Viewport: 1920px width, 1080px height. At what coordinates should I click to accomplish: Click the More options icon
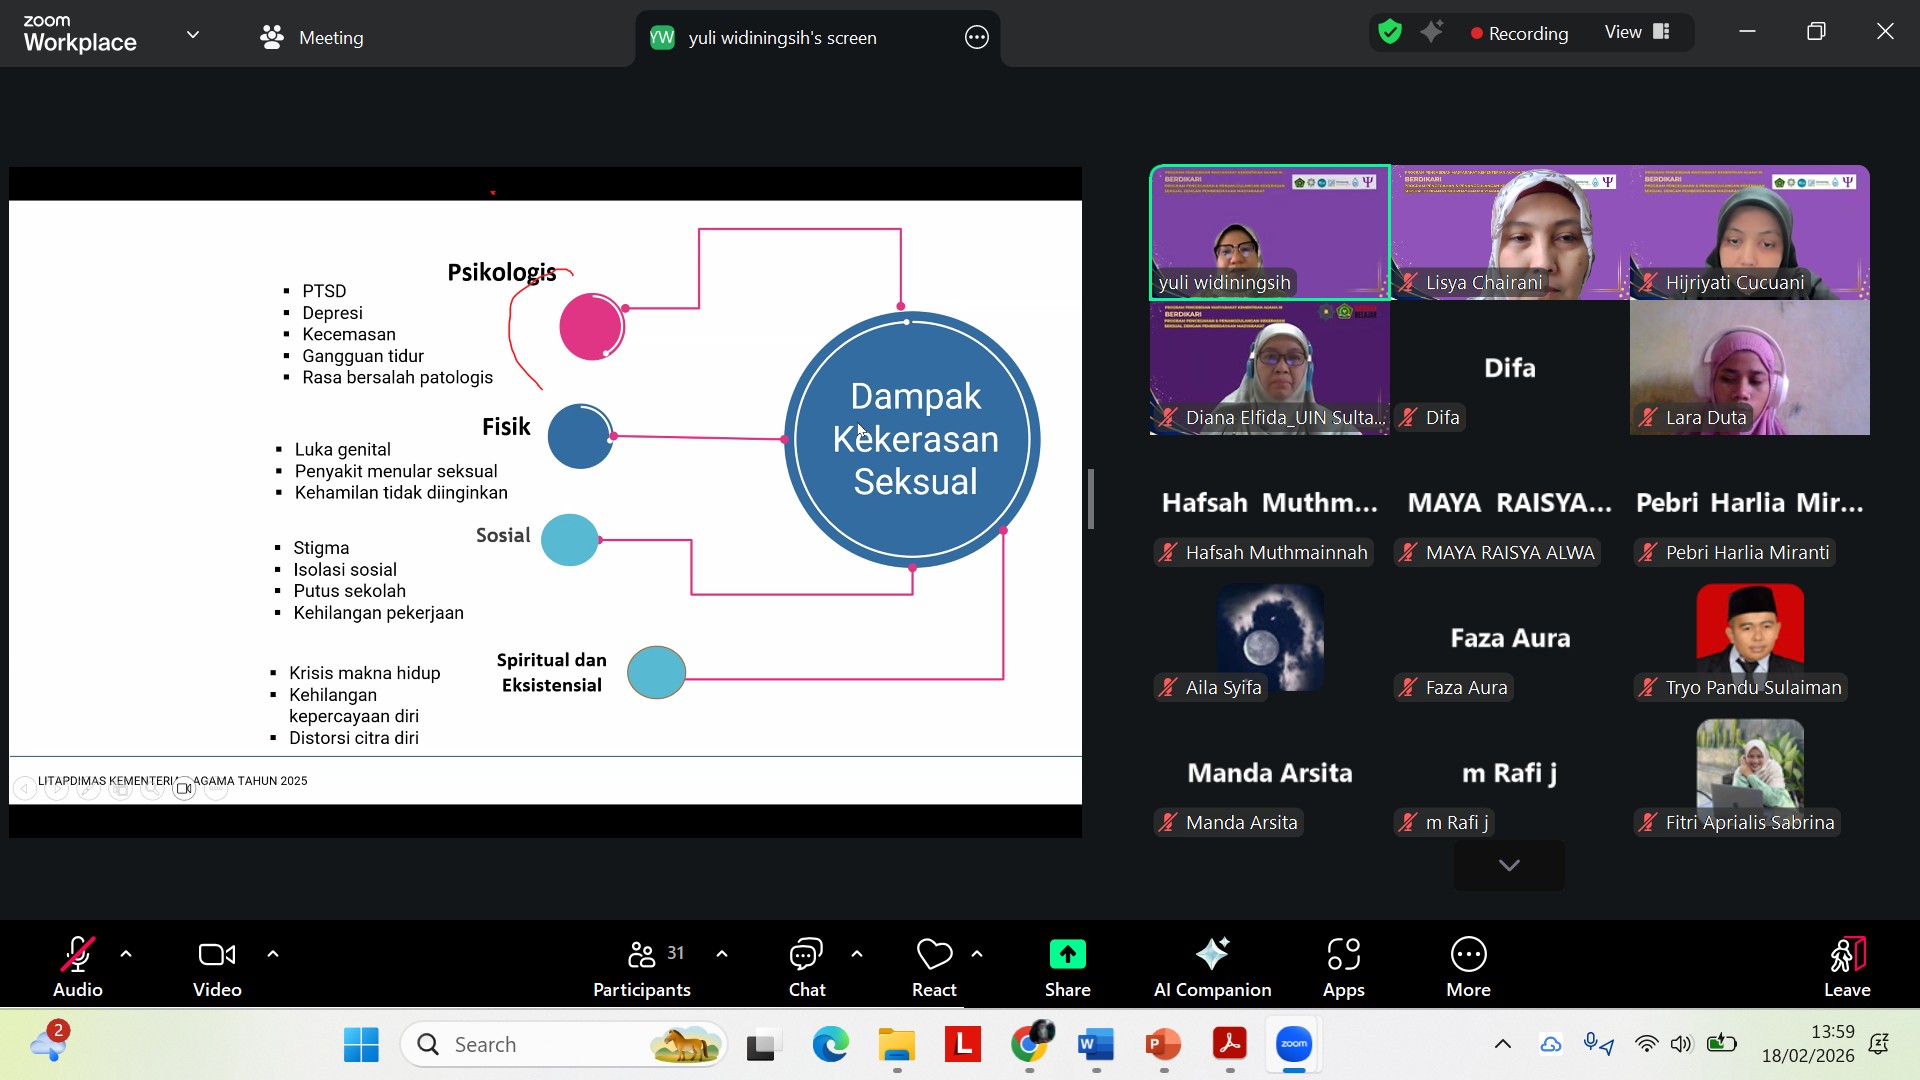point(1467,967)
